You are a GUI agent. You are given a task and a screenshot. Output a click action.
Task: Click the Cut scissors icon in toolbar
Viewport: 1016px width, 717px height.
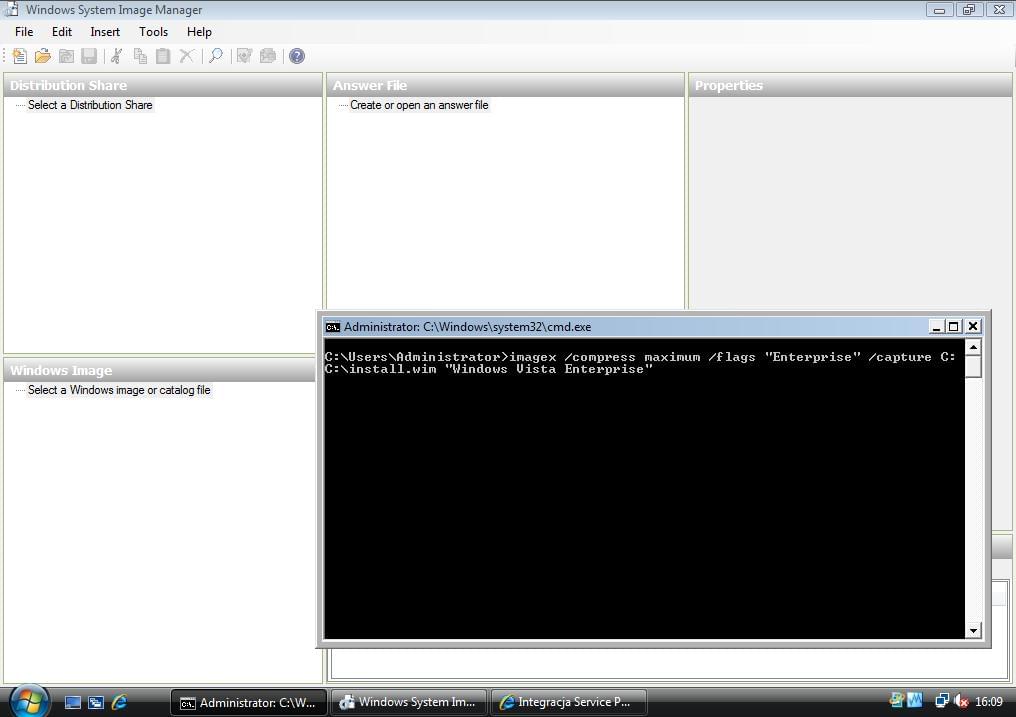[116, 56]
